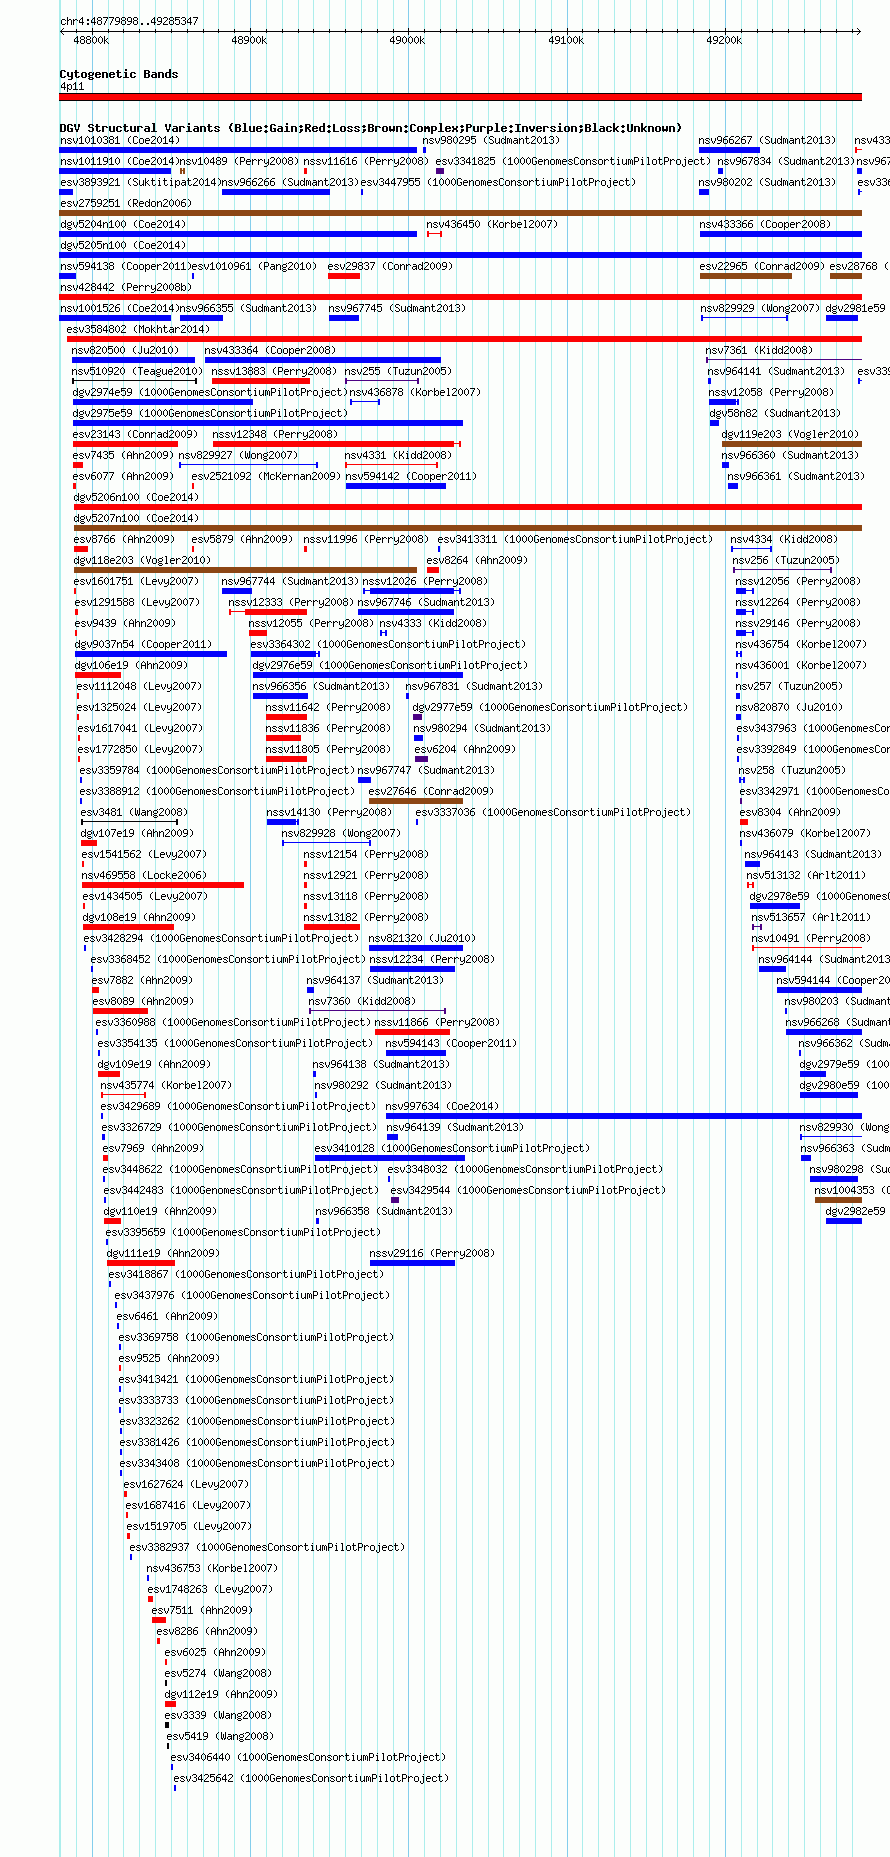890x1857 pixels.
Task: Select esv3425642 variant label at bottom
Action: [x=311, y=1778]
